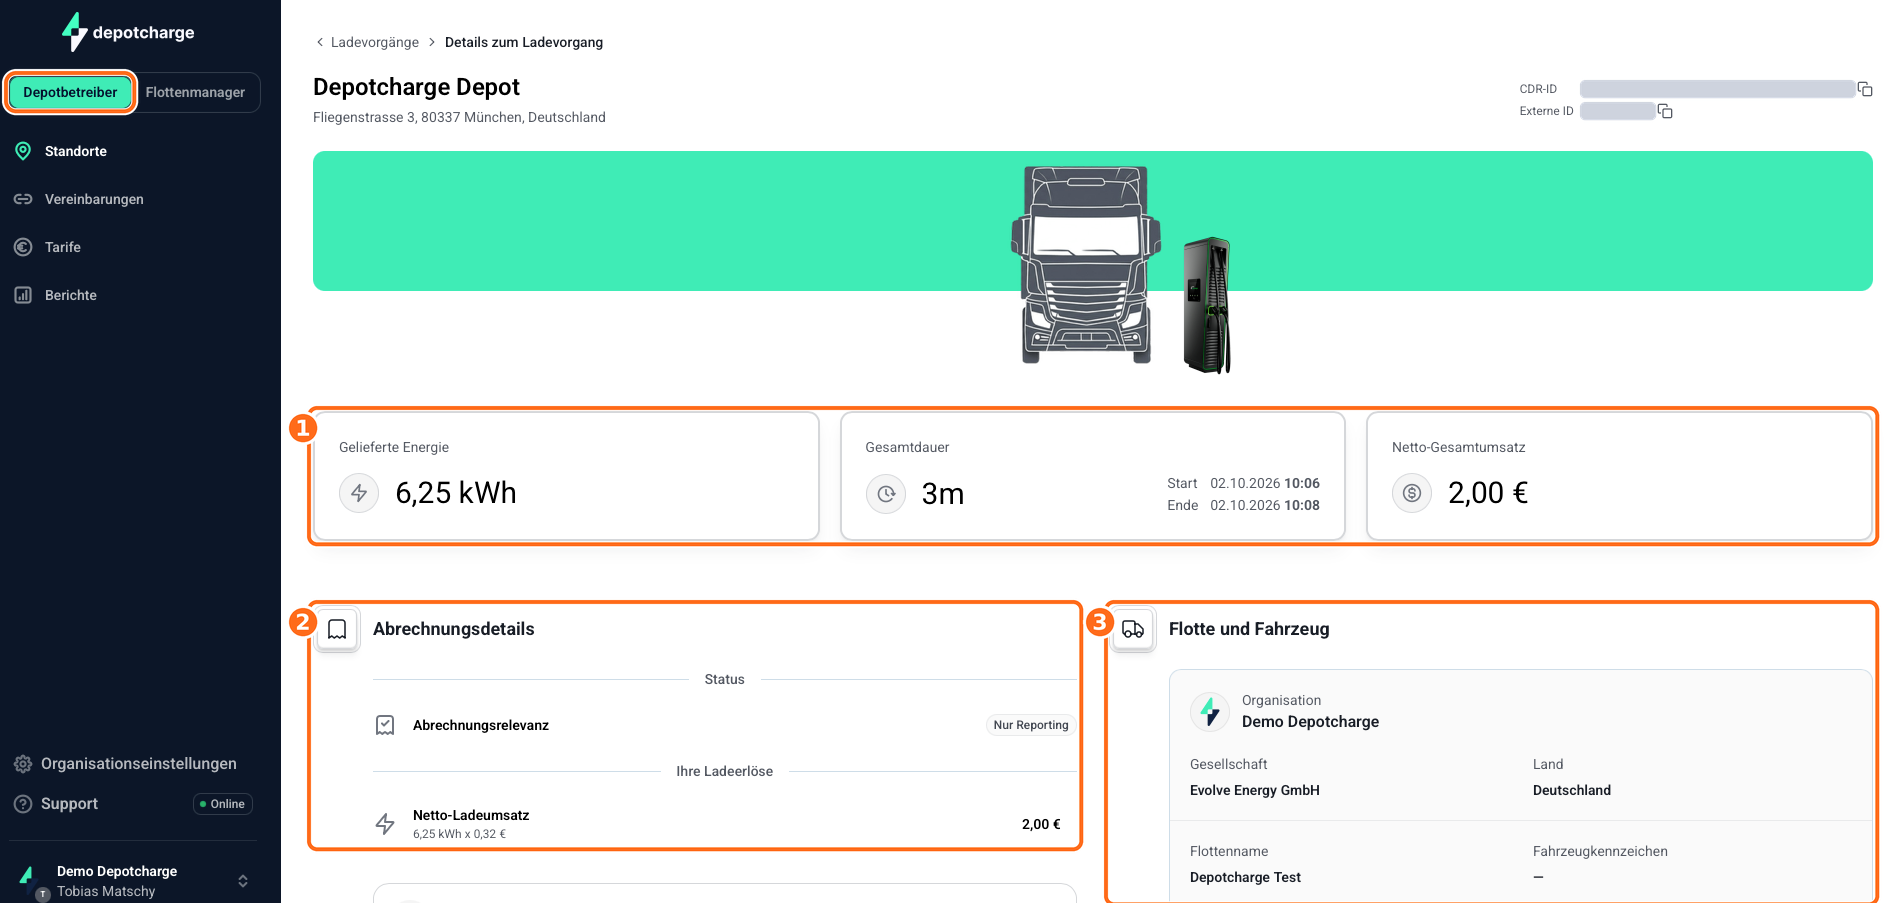1892x903 pixels.
Task: Expand the Demo Depotcharge account switcher
Action: 242,881
